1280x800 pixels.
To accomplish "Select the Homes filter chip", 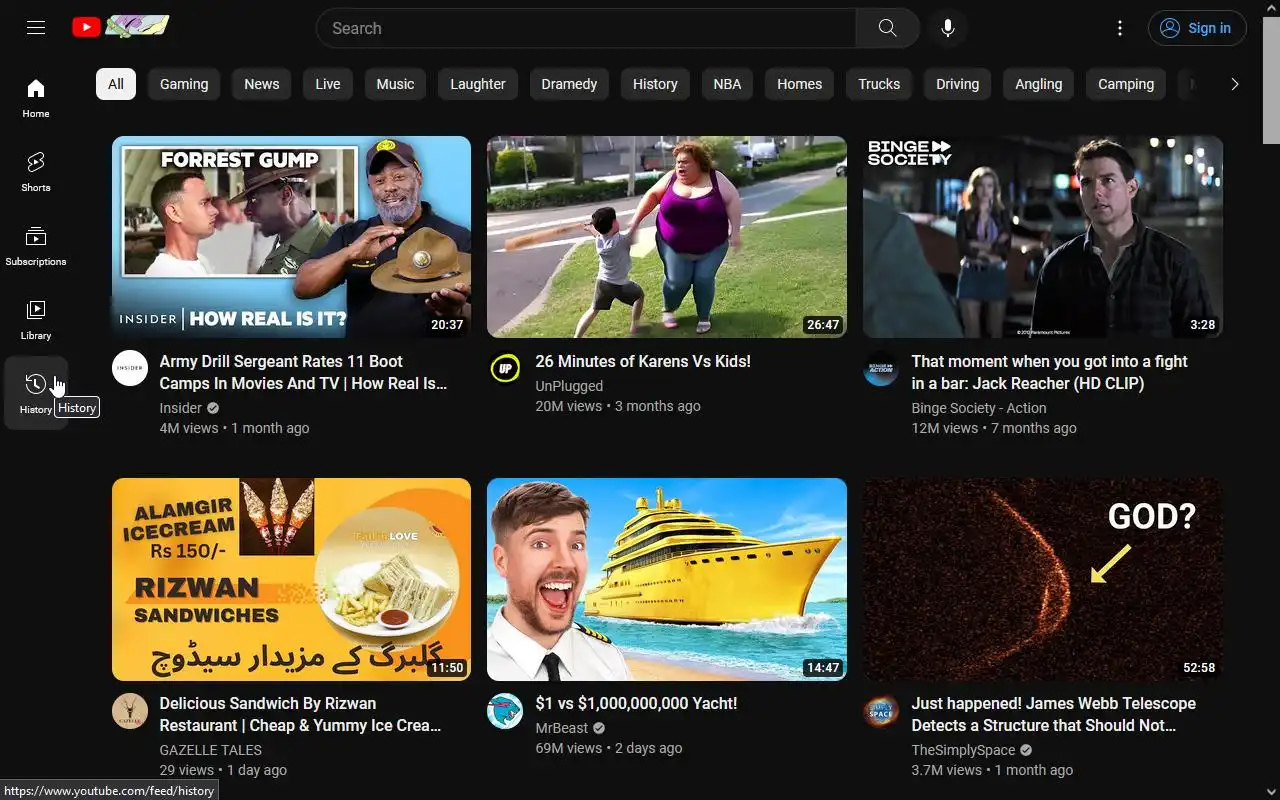I will (x=799, y=84).
